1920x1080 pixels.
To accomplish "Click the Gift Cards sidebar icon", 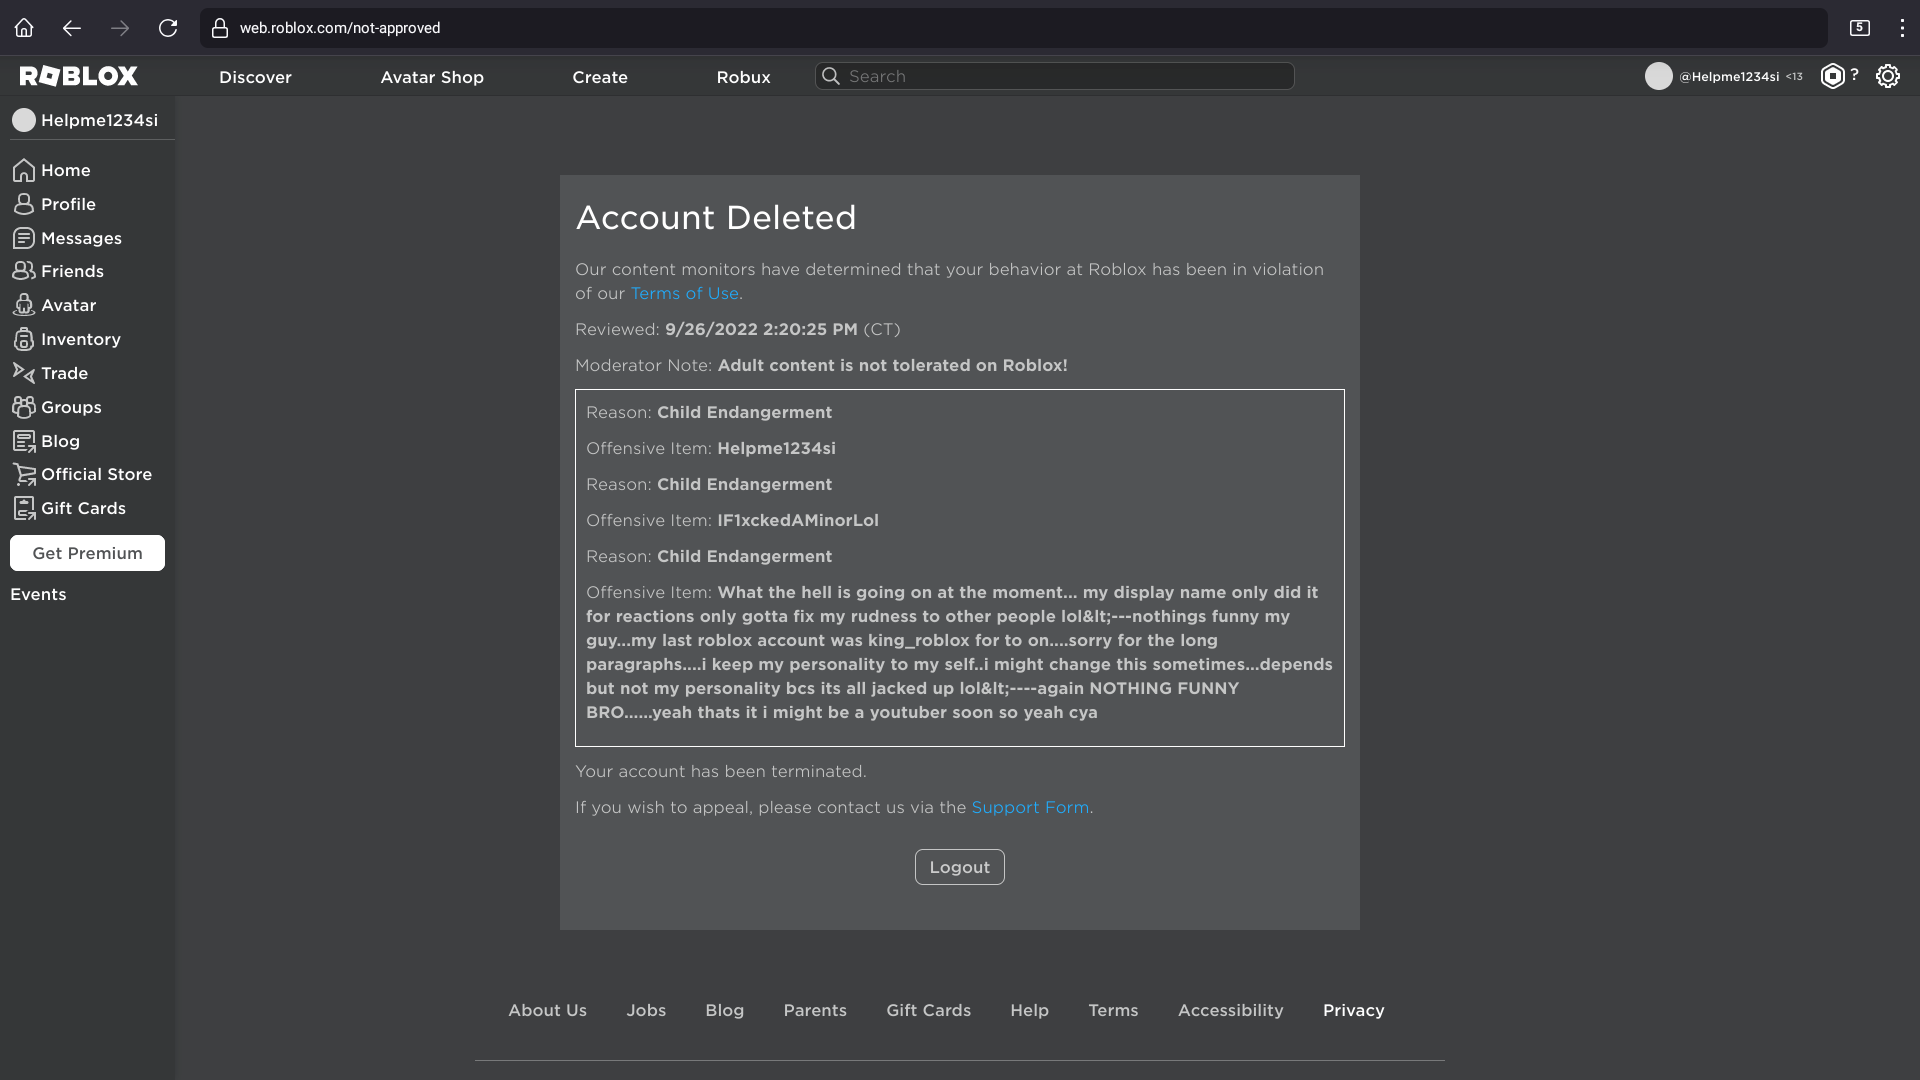I will pos(23,508).
